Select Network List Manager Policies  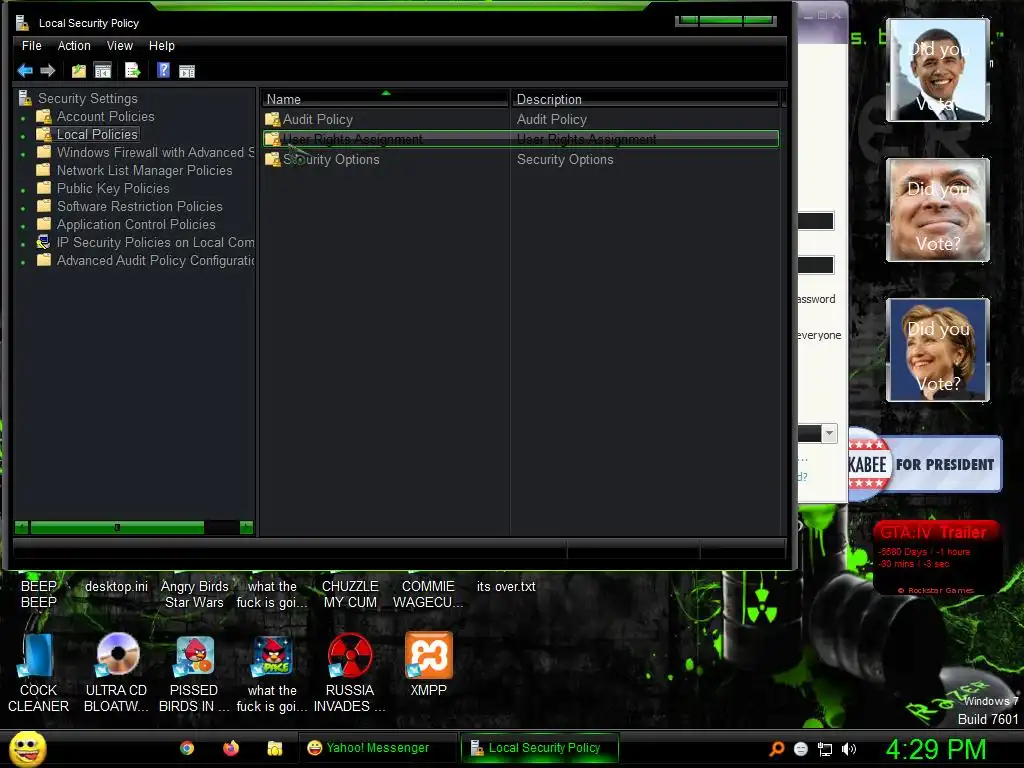point(144,170)
